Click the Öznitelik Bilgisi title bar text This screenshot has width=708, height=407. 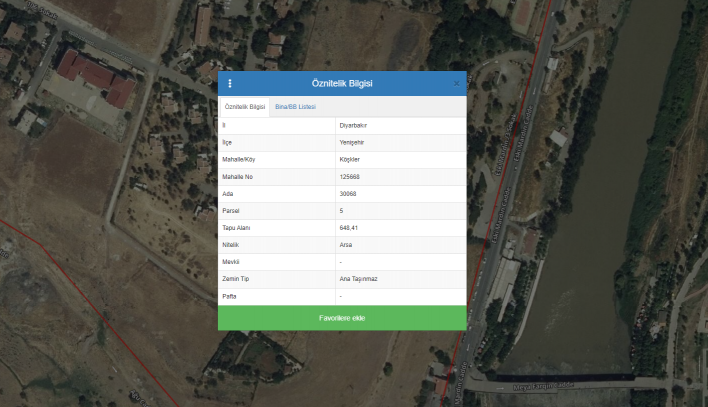click(342, 83)
